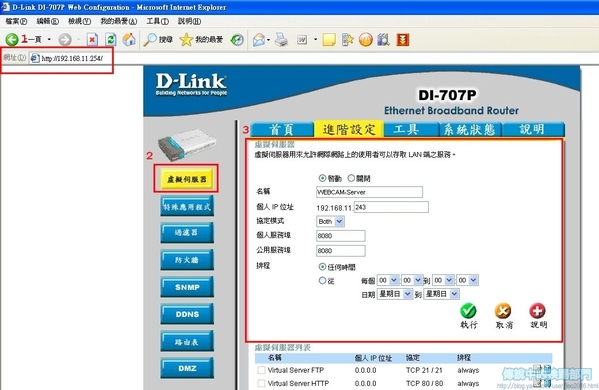This screenshot has height=390, width=599.
Task: Open the Media/History round icon
Action: 237,40
